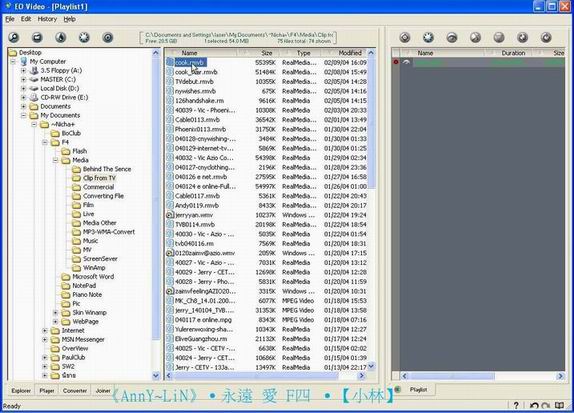
Task: Click the gear-like icon in the explorer toolbar
Action: click(x=84, y=37)
